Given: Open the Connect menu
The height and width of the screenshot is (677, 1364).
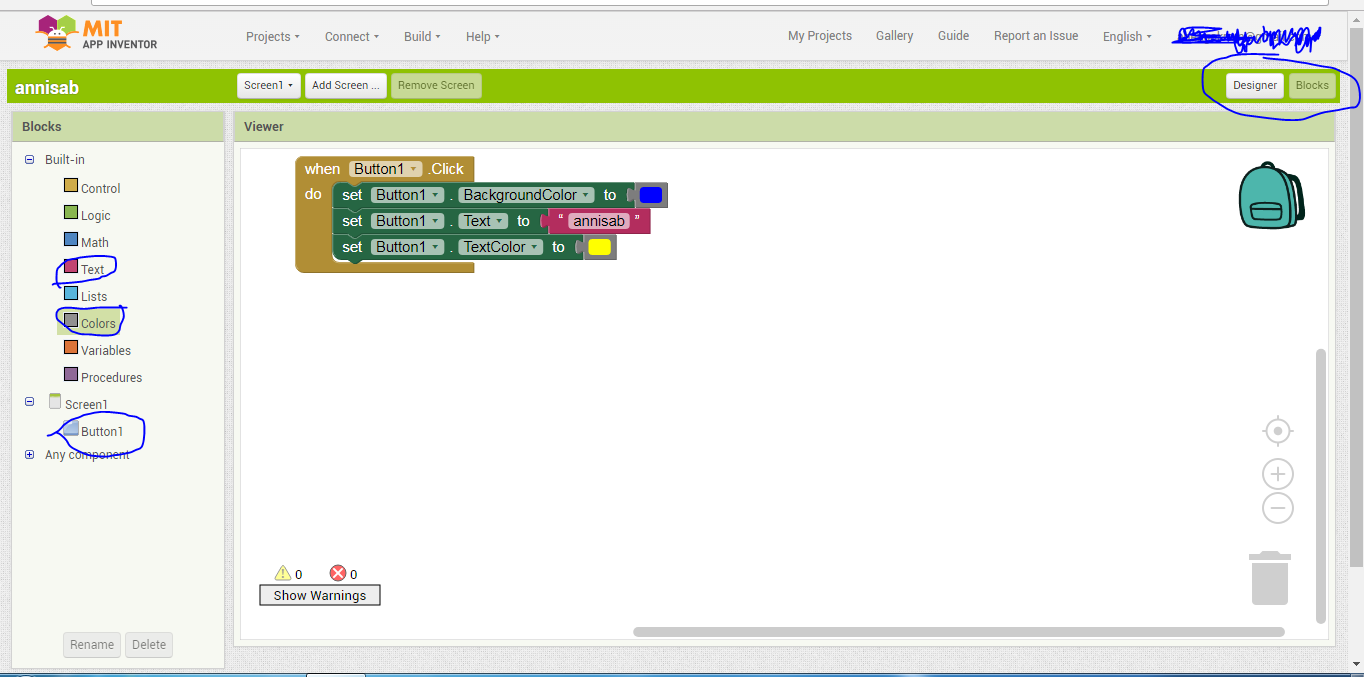Looking at the screenshot, I should click(351, 36).
